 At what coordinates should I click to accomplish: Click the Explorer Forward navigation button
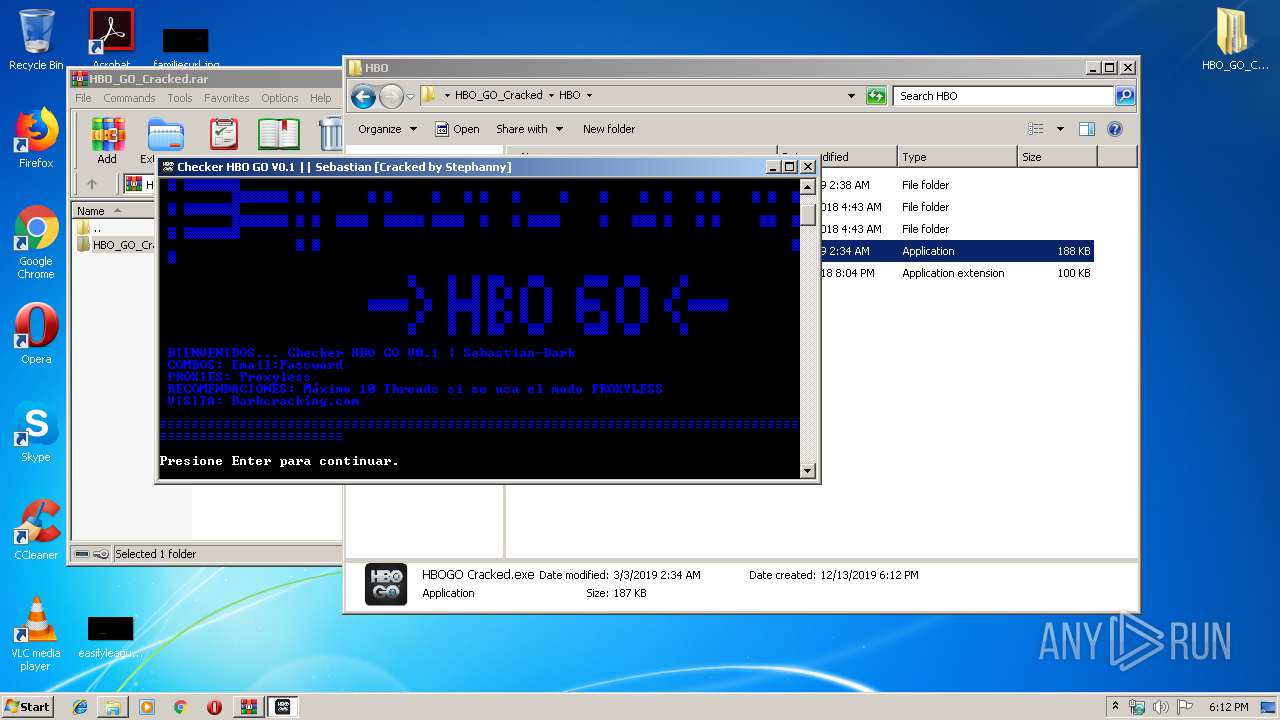(391, 96)
